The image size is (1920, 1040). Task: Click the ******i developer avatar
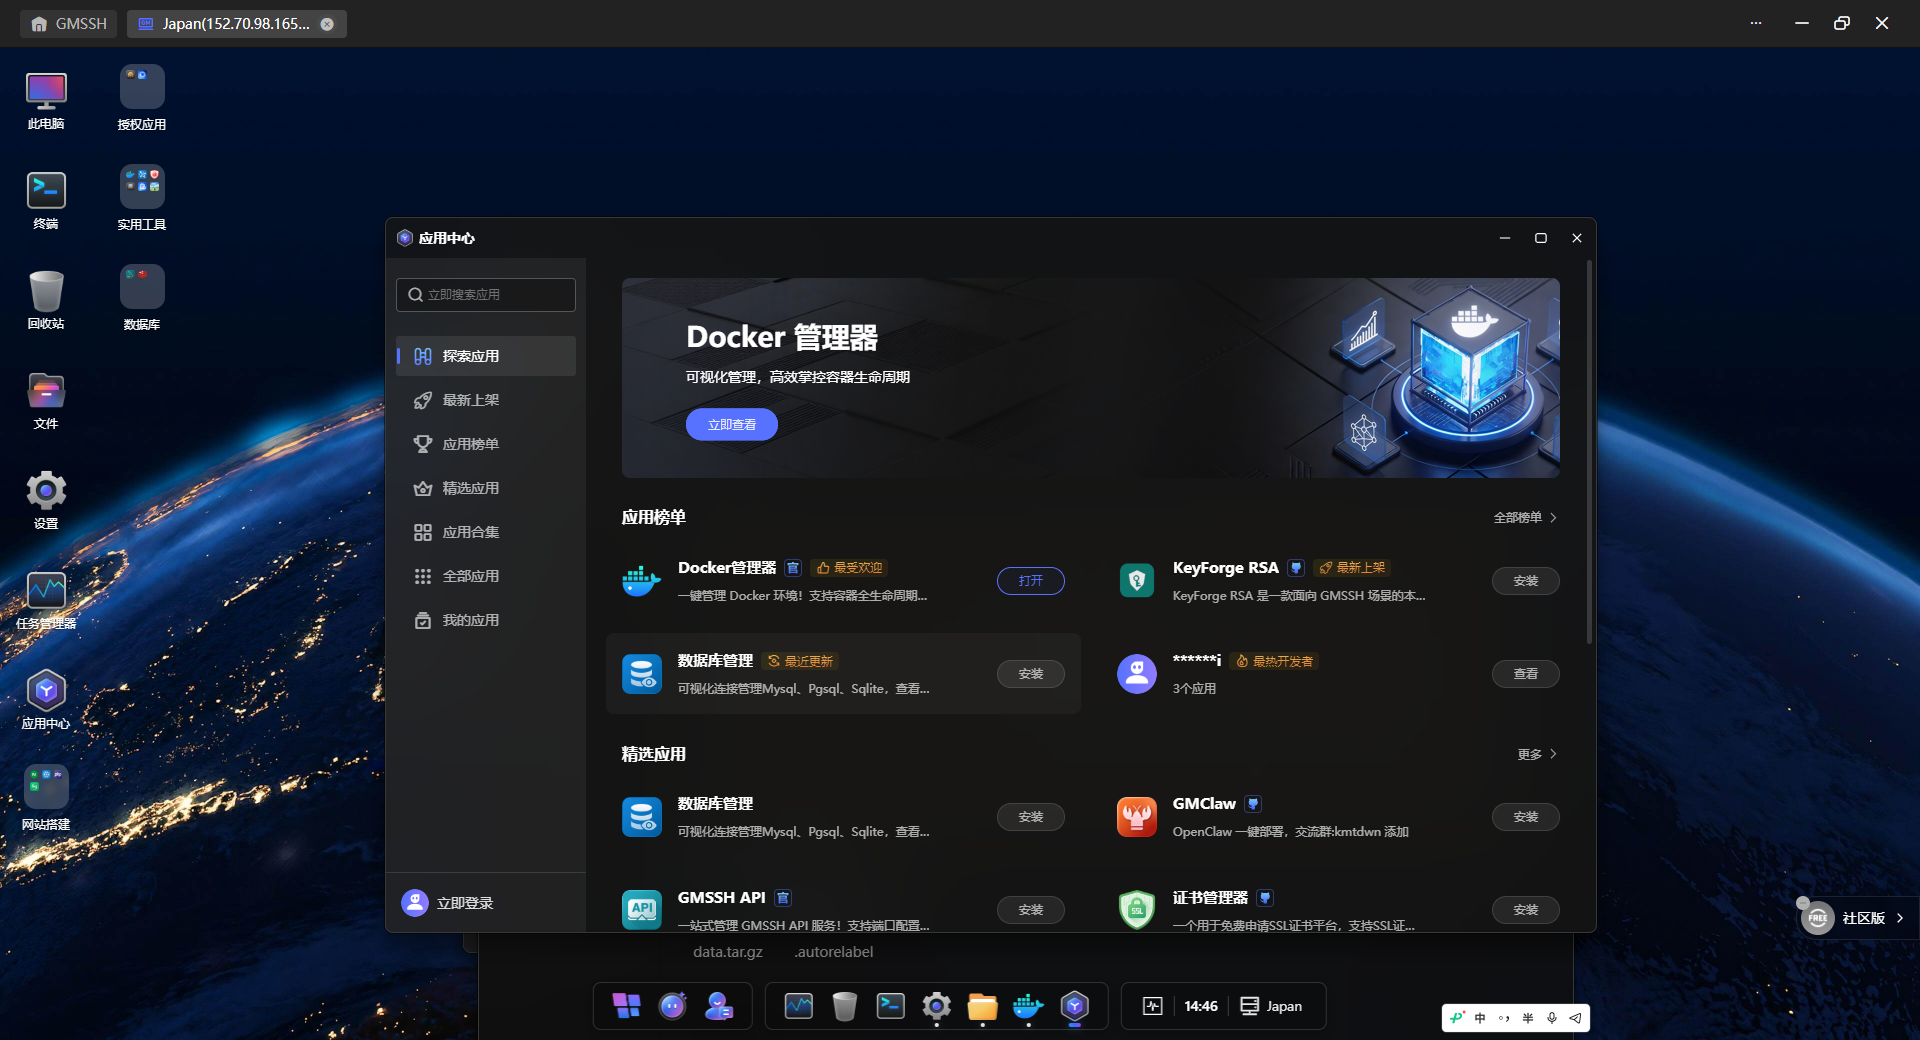[x=1137, y=674]
